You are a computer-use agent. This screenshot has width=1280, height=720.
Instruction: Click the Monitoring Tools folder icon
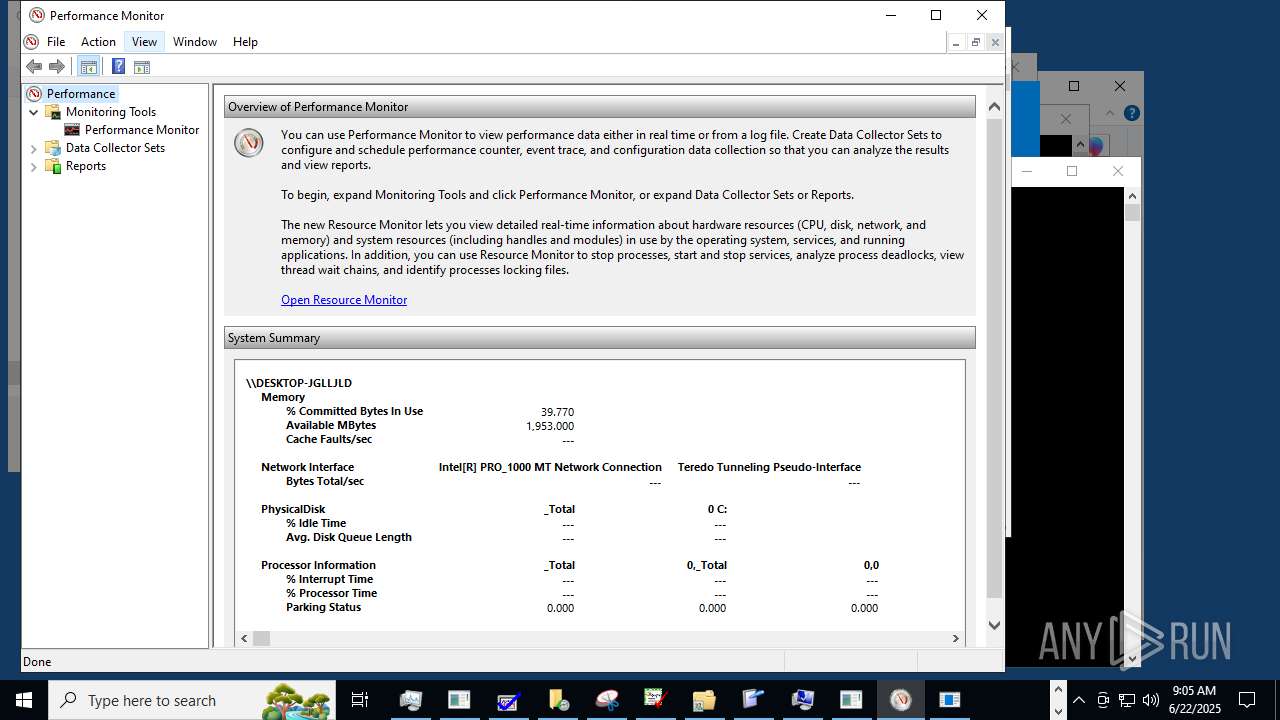point(53,112)
